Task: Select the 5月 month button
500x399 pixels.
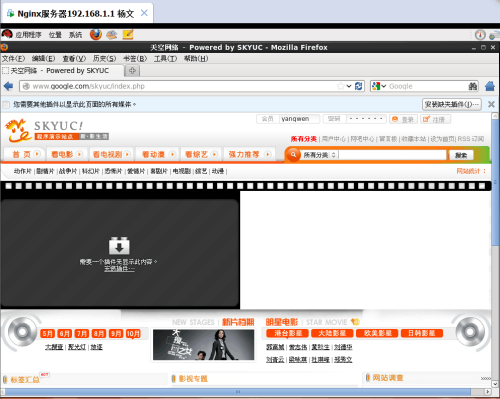Action: [48, 334]
